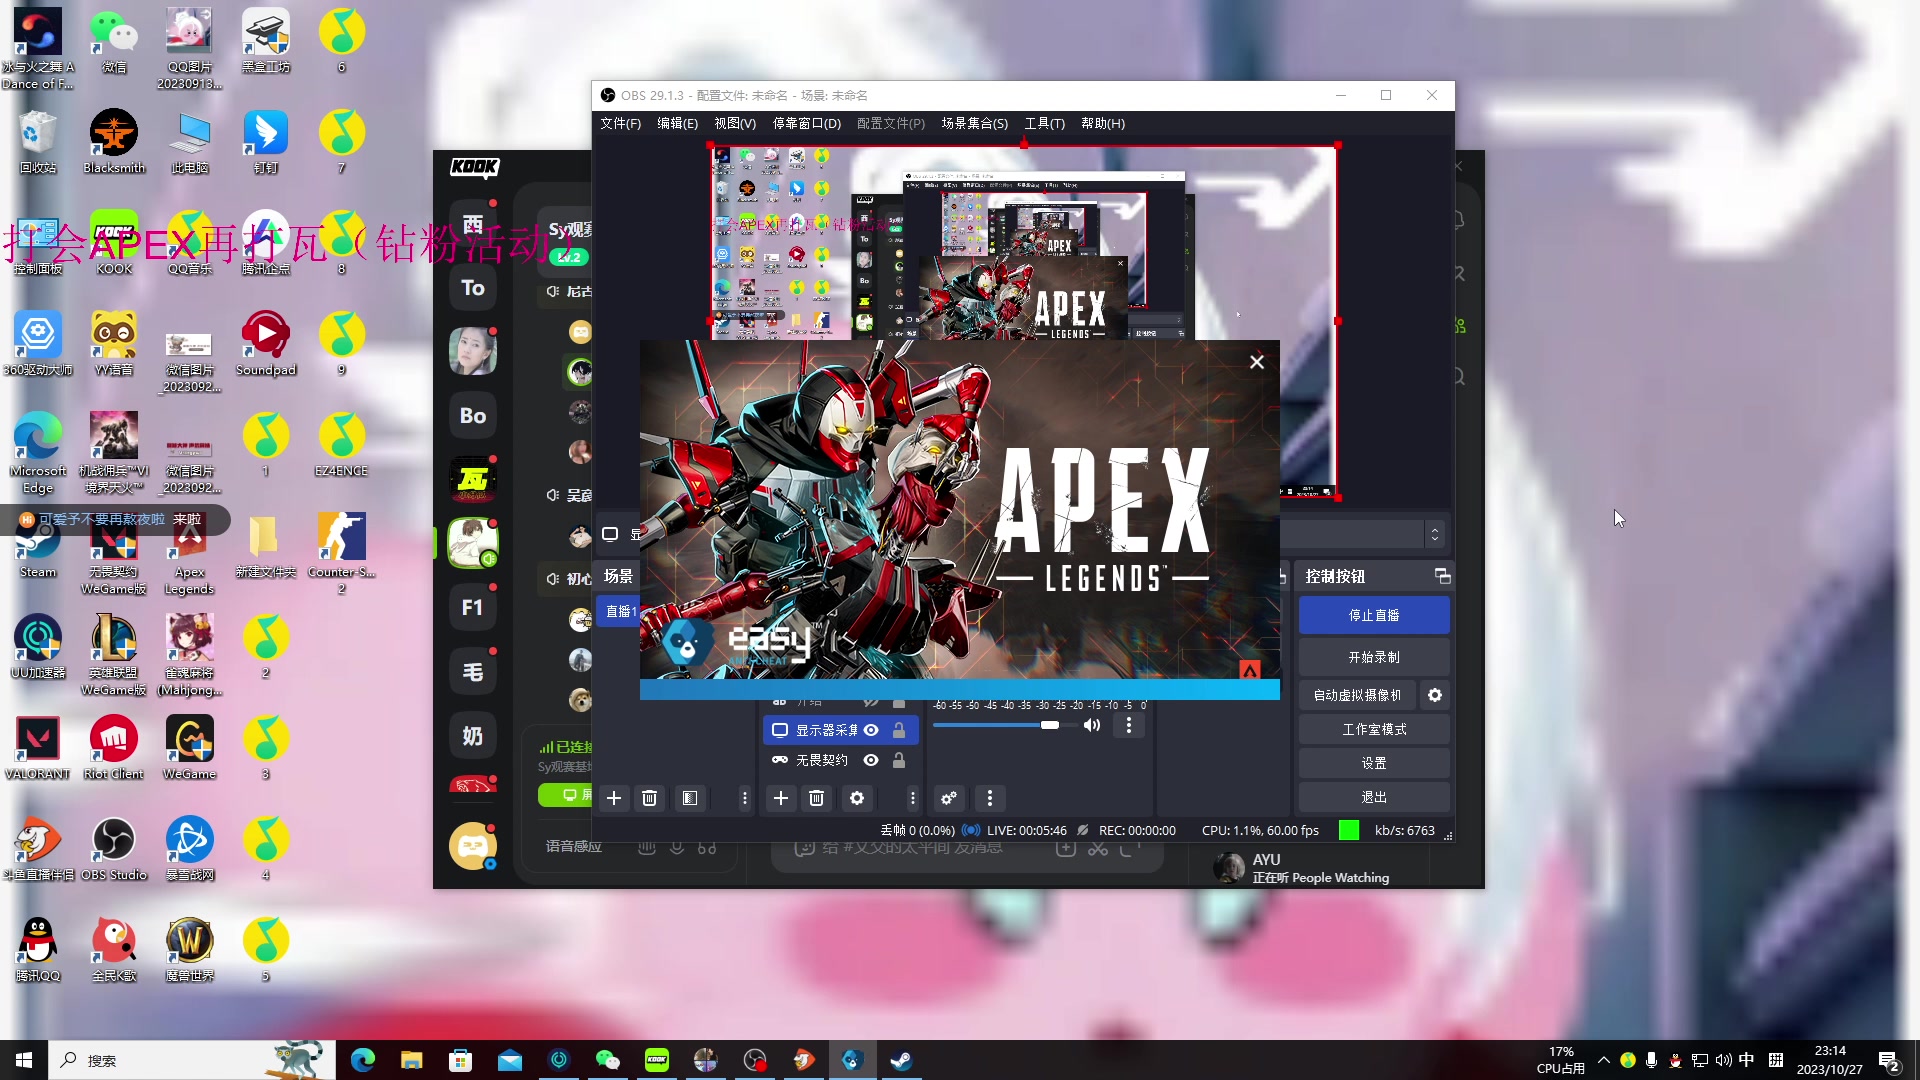This screenshot has width=1920, height=1080.
Task: Open the 工具(T) menu in OBS
Action: point(1044,123)
